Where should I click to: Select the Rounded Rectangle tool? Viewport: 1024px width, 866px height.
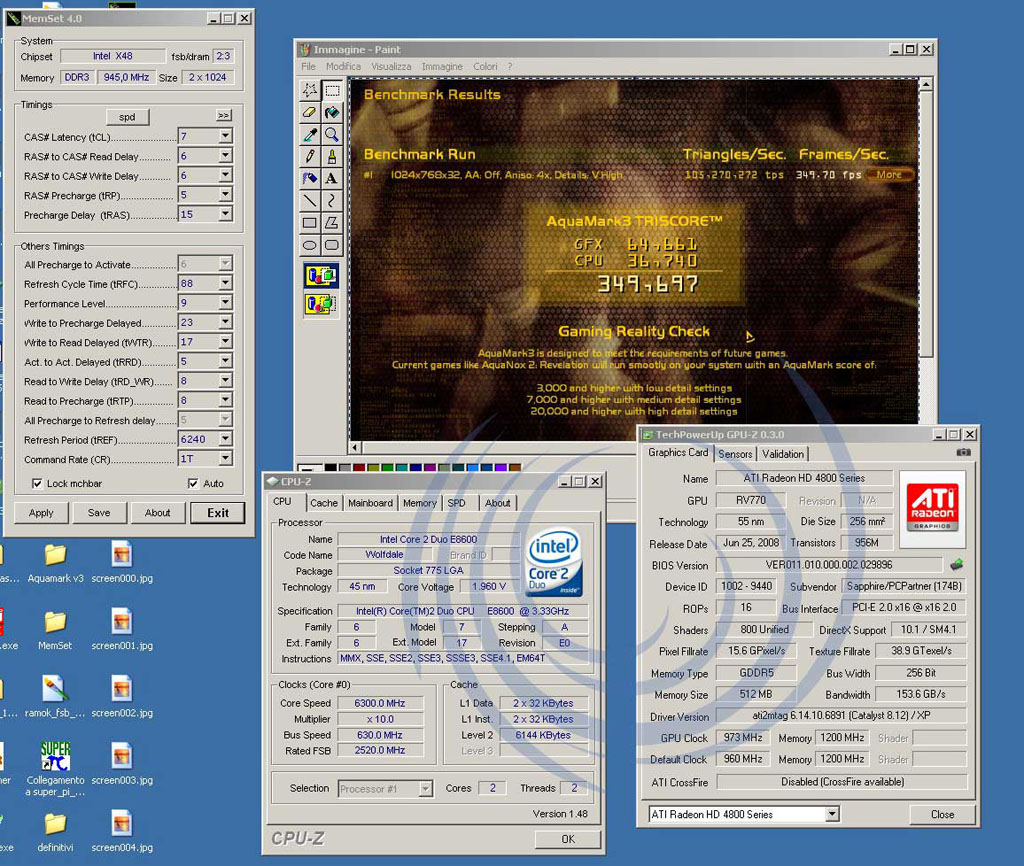tap(332, 245)
